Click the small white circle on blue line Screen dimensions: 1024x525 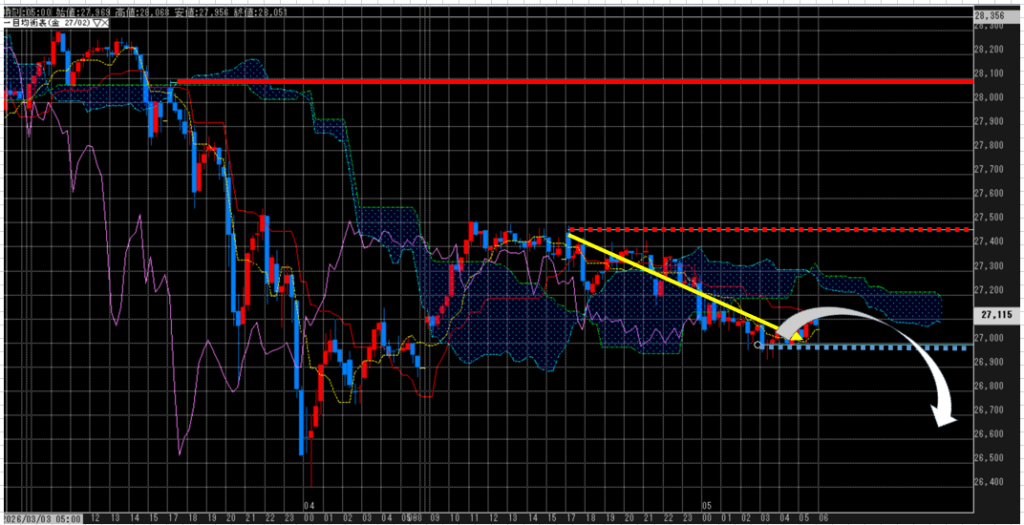[758, 346]
